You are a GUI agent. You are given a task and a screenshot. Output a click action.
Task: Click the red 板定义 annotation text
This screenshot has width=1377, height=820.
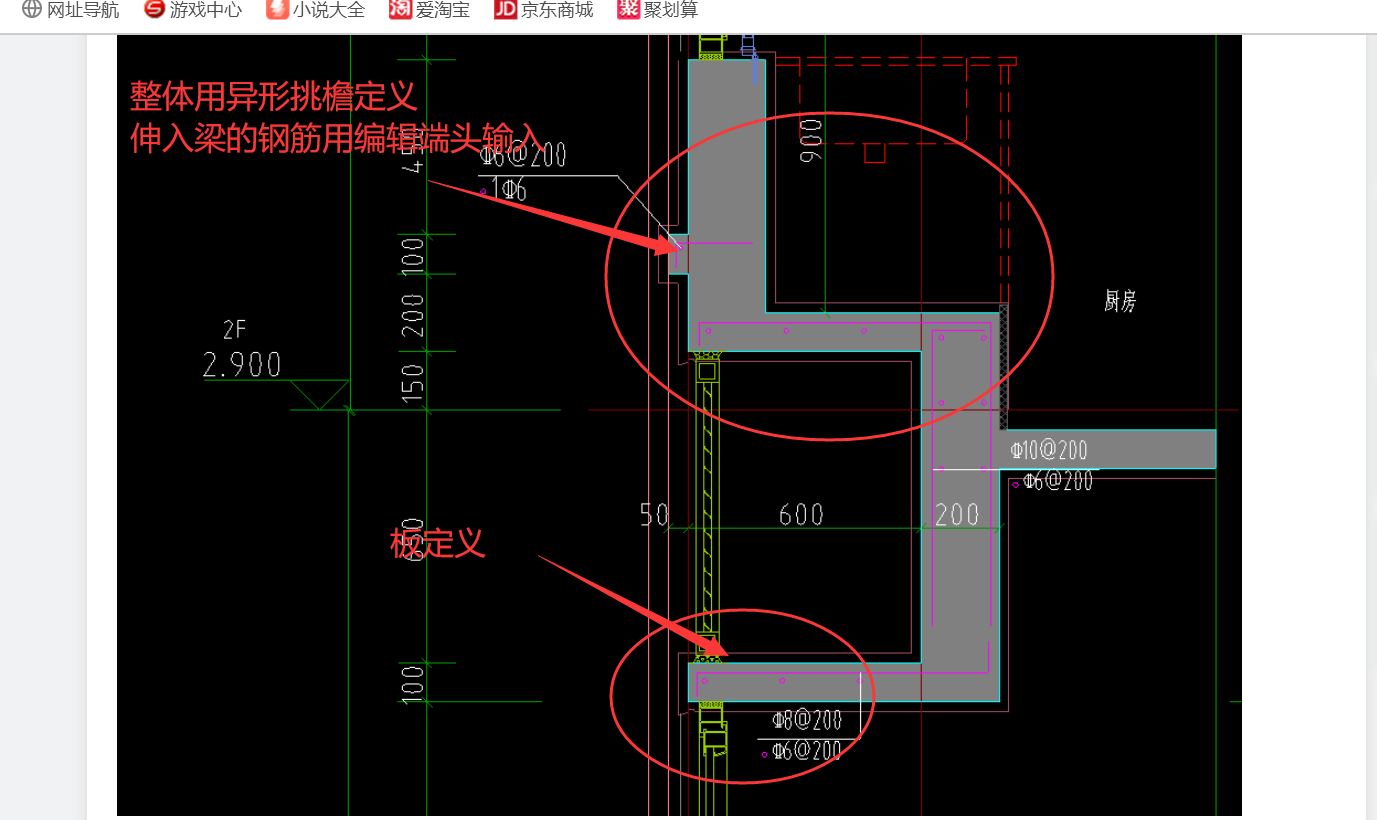click(437, 544)
